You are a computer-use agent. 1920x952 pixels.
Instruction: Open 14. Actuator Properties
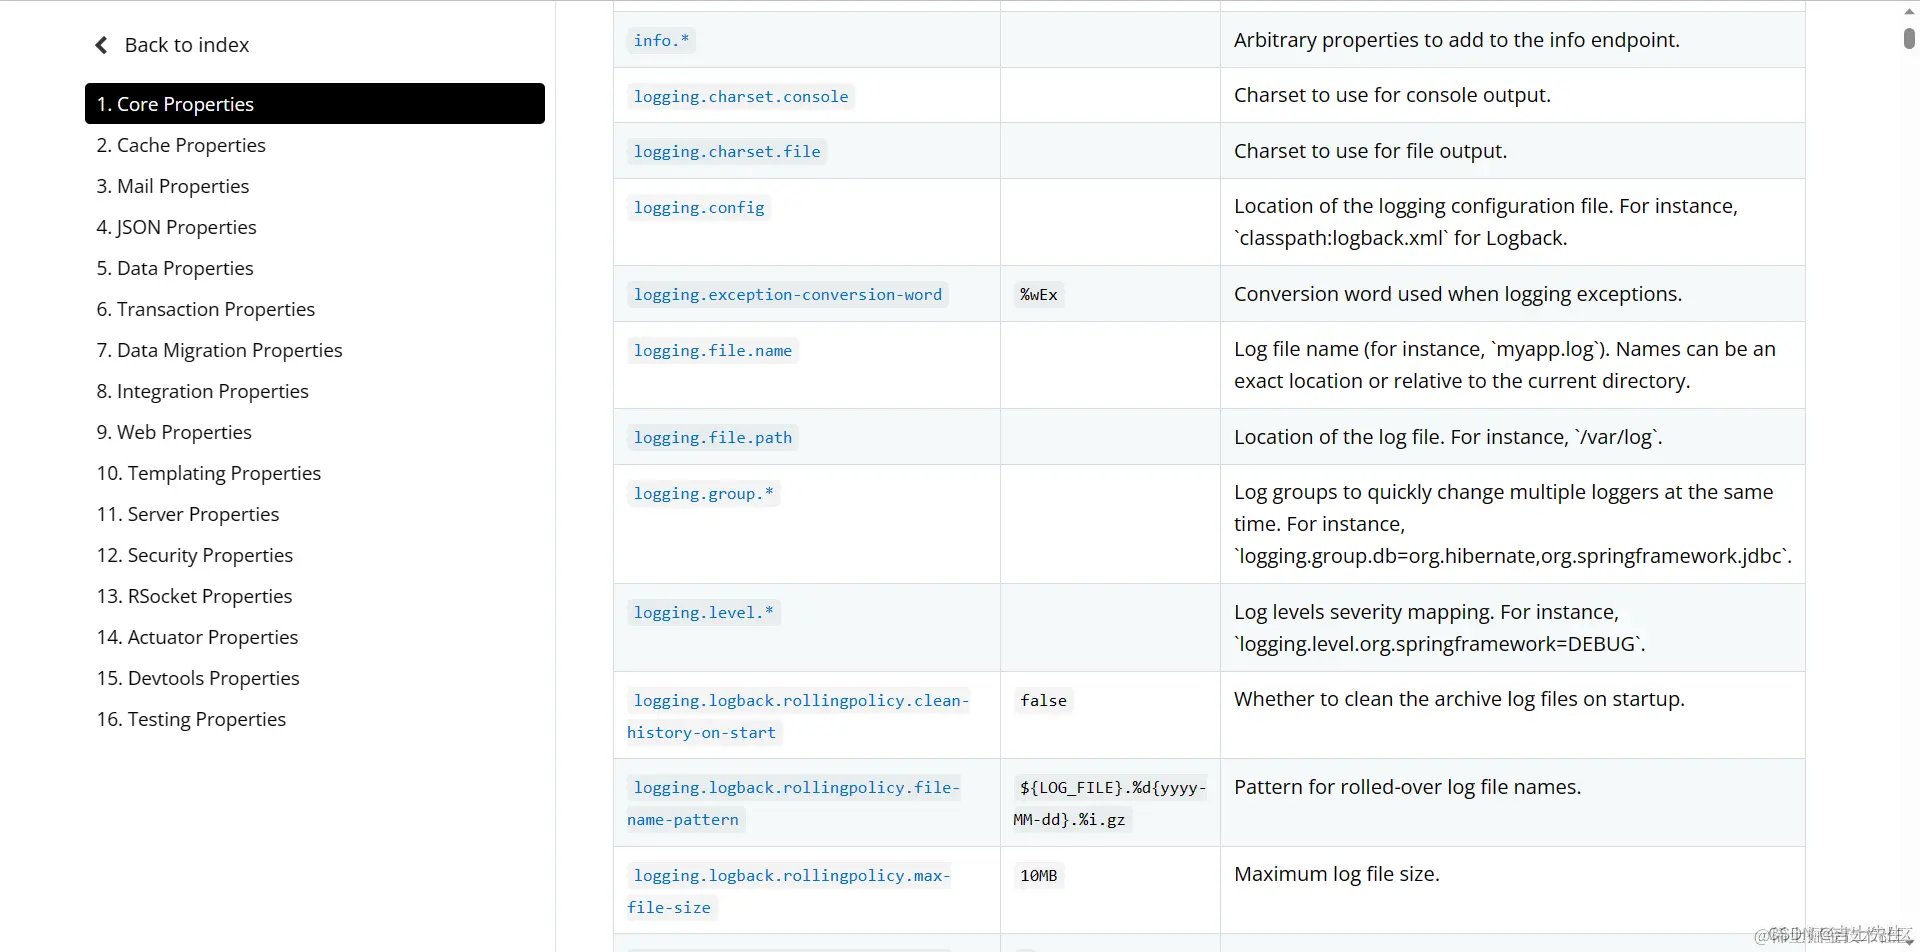point(197,637)
